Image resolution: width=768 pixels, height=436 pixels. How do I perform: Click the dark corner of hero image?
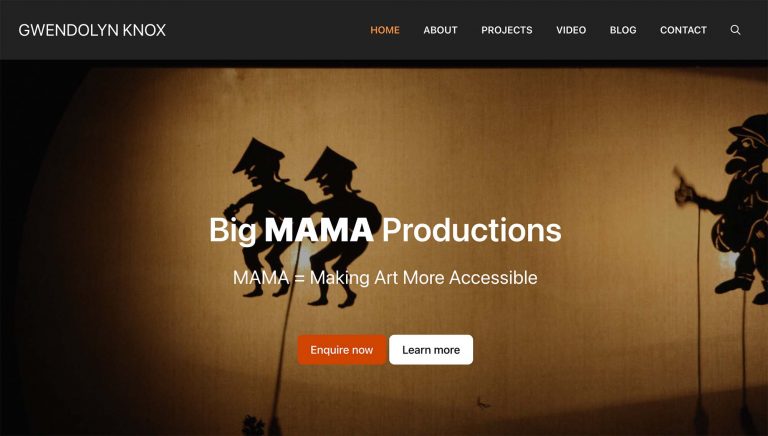pos(20,98)
